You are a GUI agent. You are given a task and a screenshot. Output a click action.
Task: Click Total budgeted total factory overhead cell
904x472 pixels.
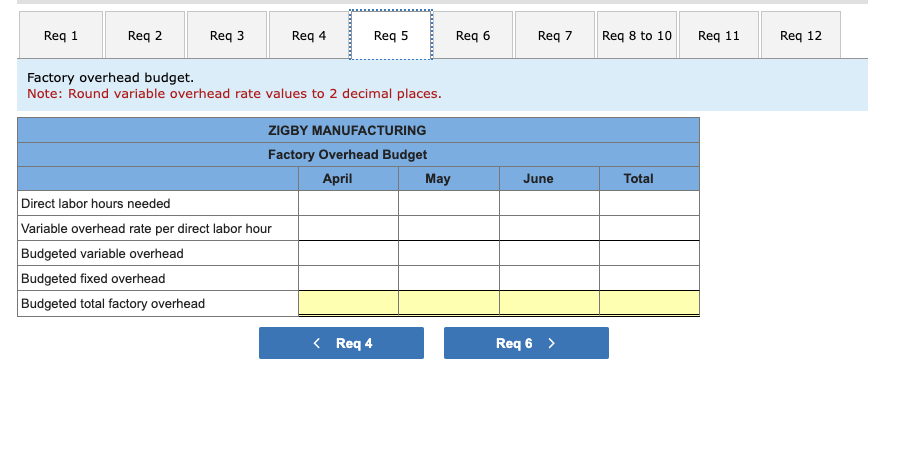click(x=649, y=303)
